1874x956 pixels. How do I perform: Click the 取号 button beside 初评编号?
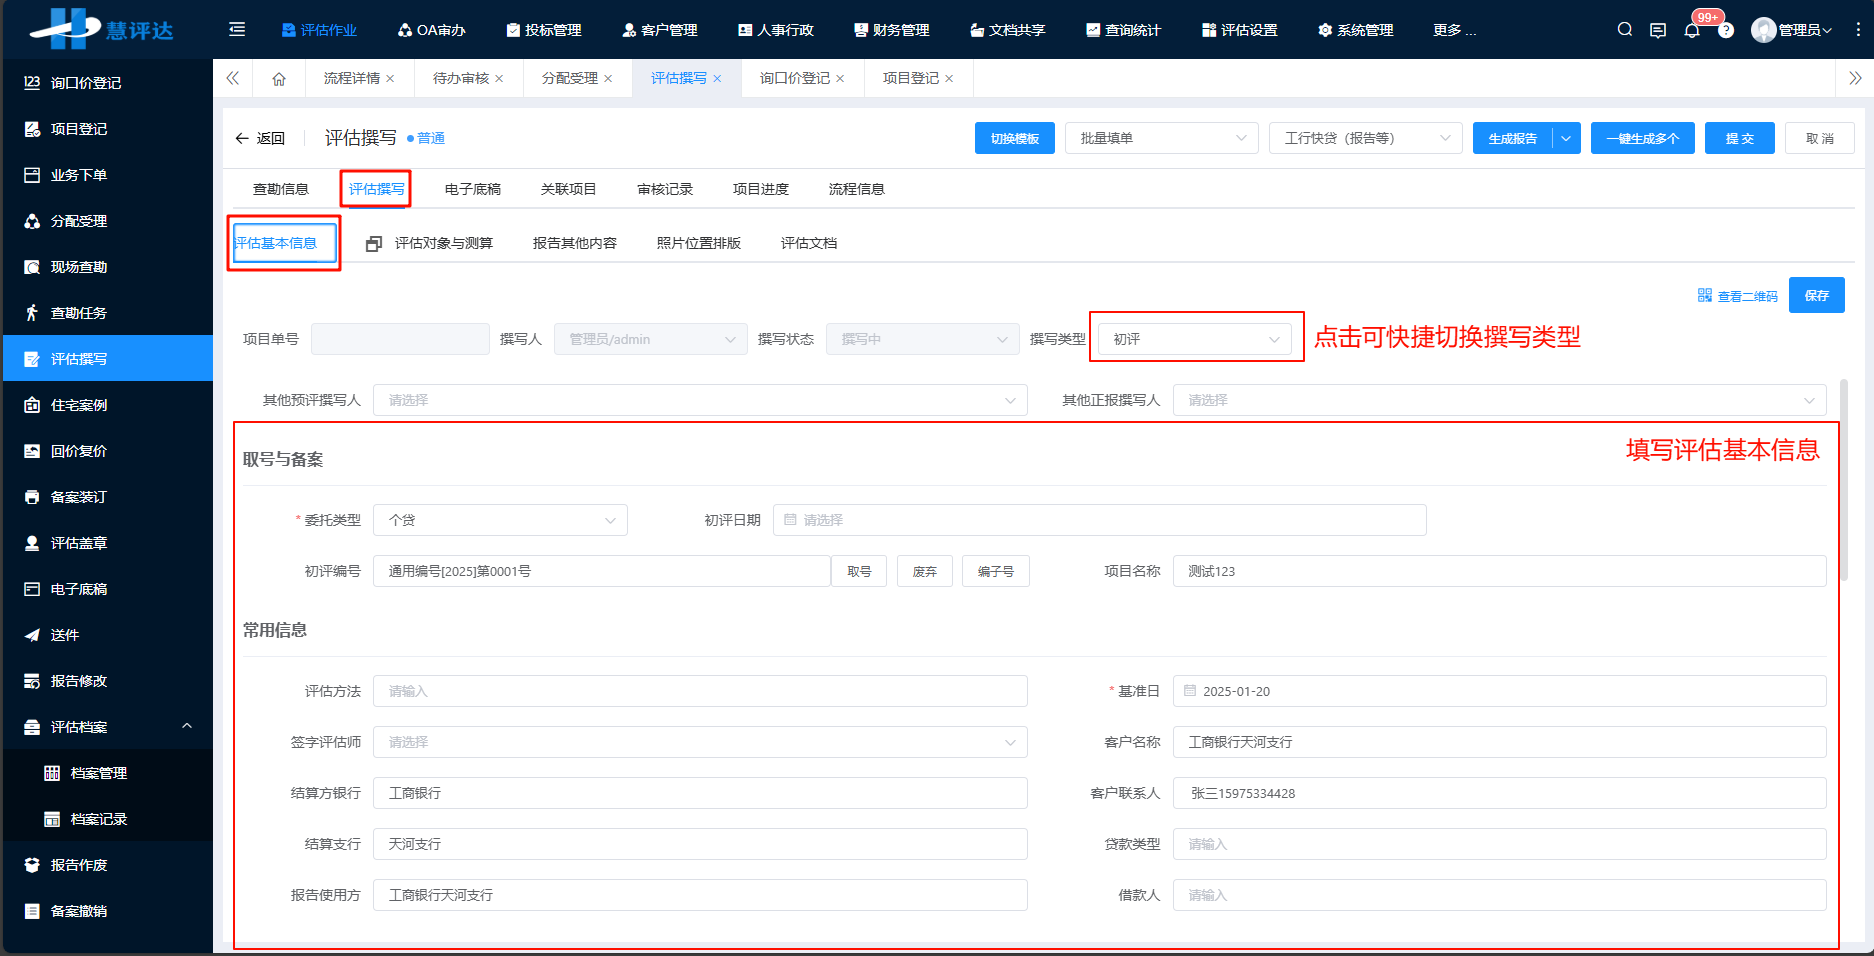[859, 571]
